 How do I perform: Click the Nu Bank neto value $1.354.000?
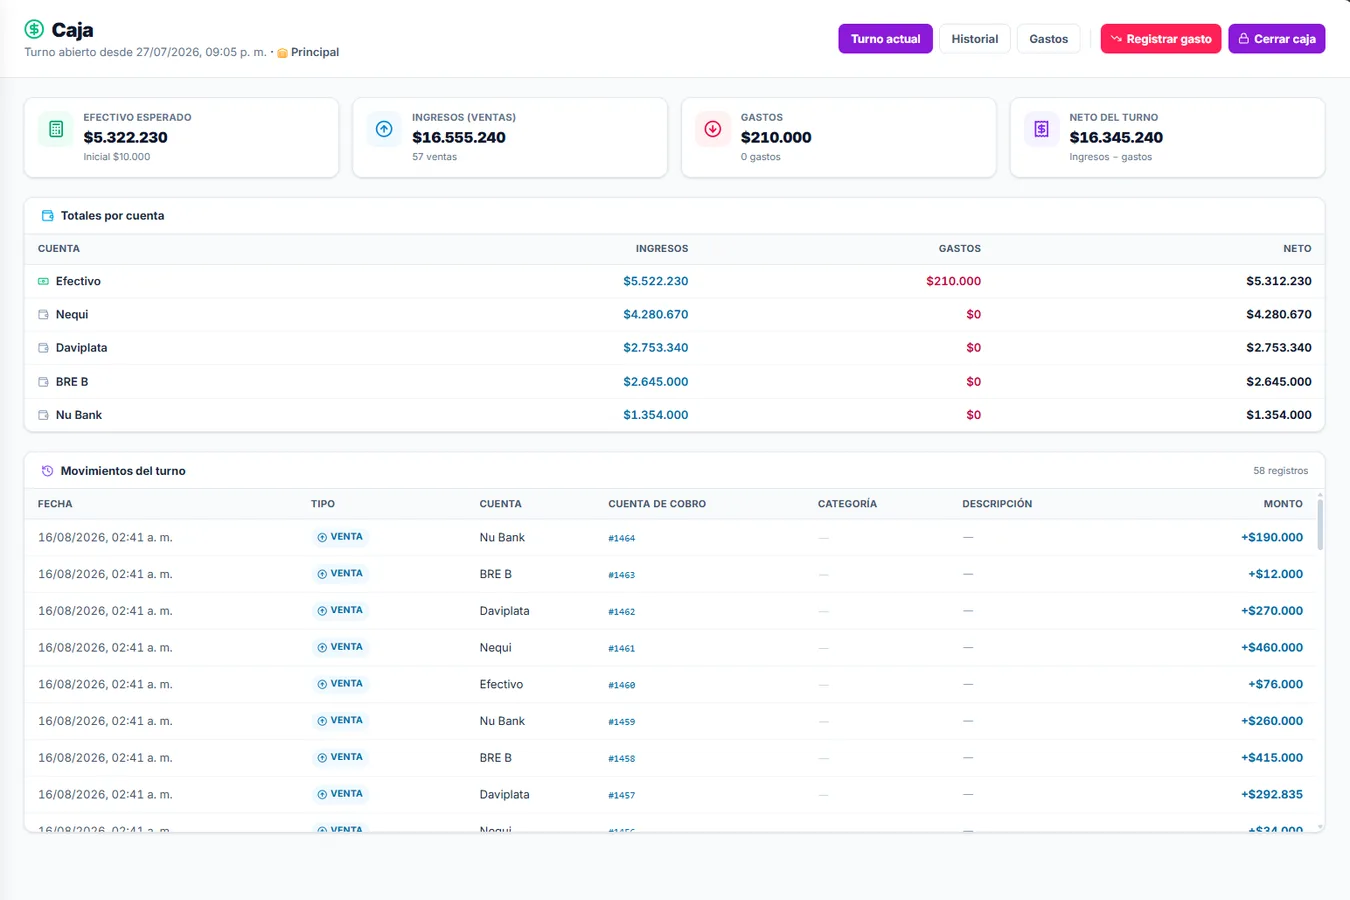[x=1279, y=415]
